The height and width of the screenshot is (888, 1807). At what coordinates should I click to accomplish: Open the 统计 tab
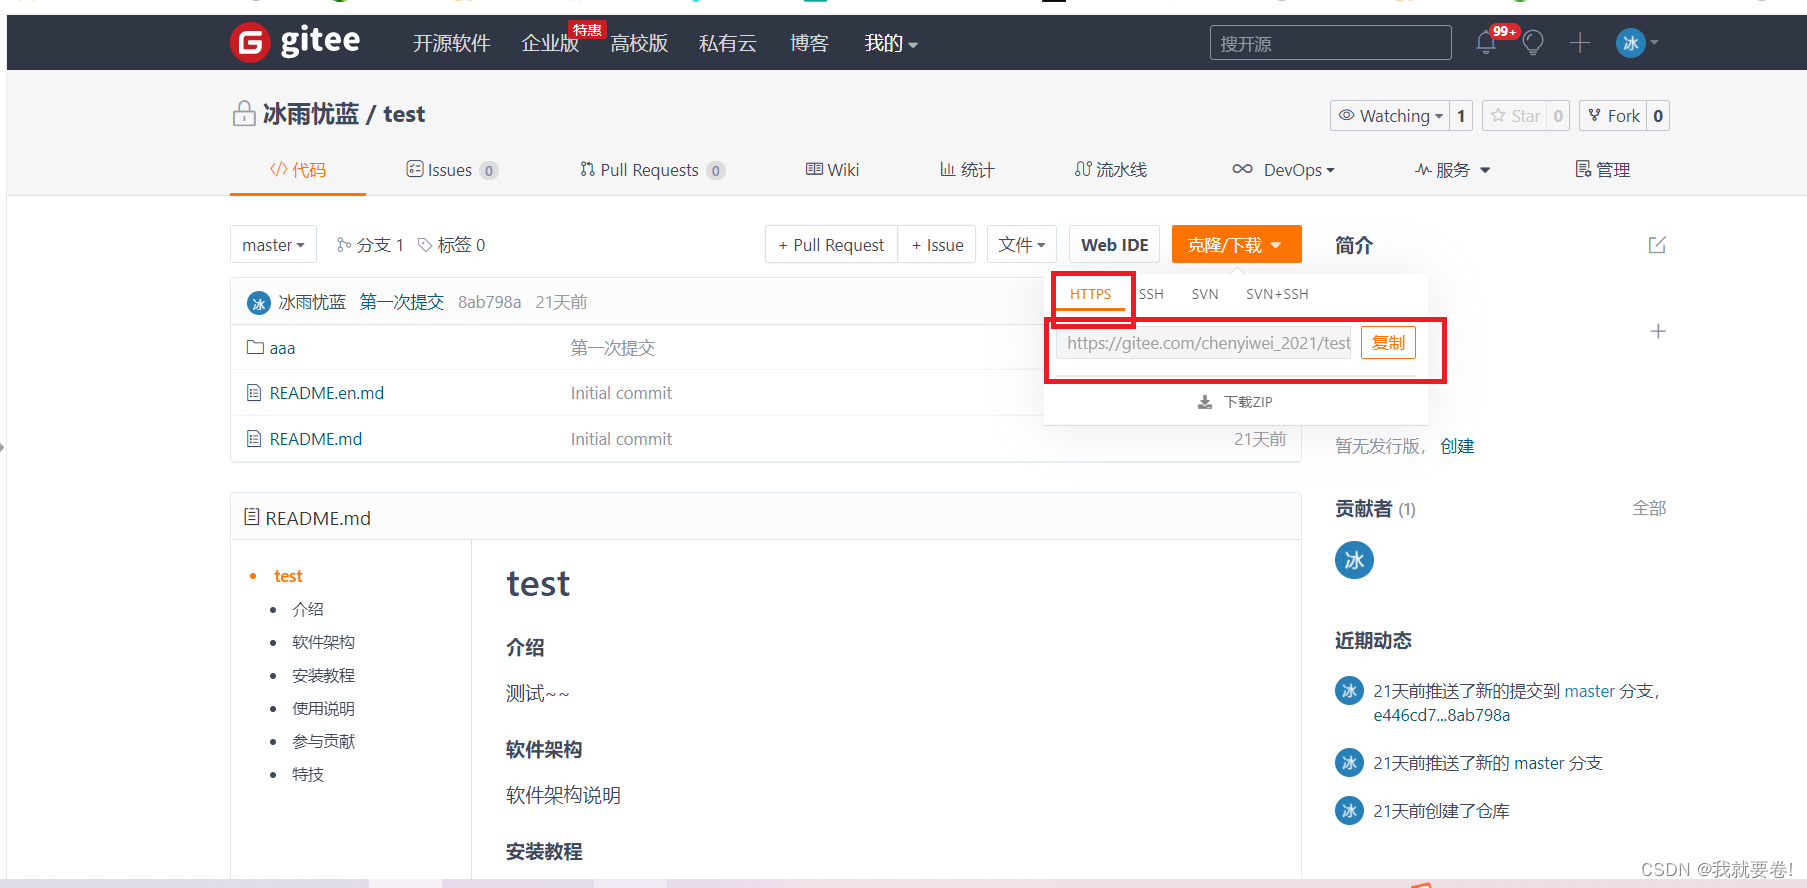(967, 170)
